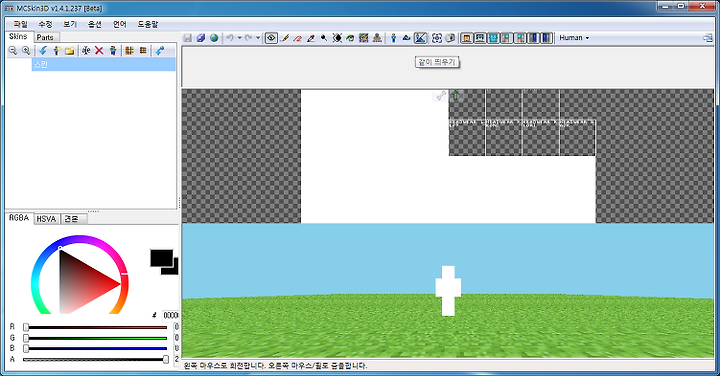Click the save all blue disks icon
The width and height of the screenshot is (720, 376).
click(x=201, y=38)
